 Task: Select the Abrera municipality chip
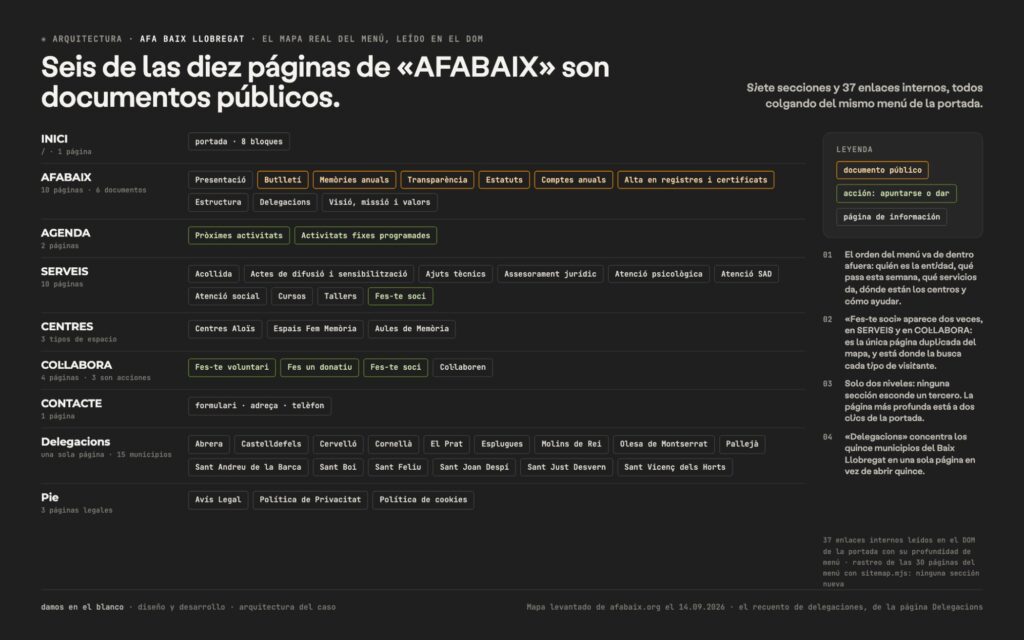209,444
